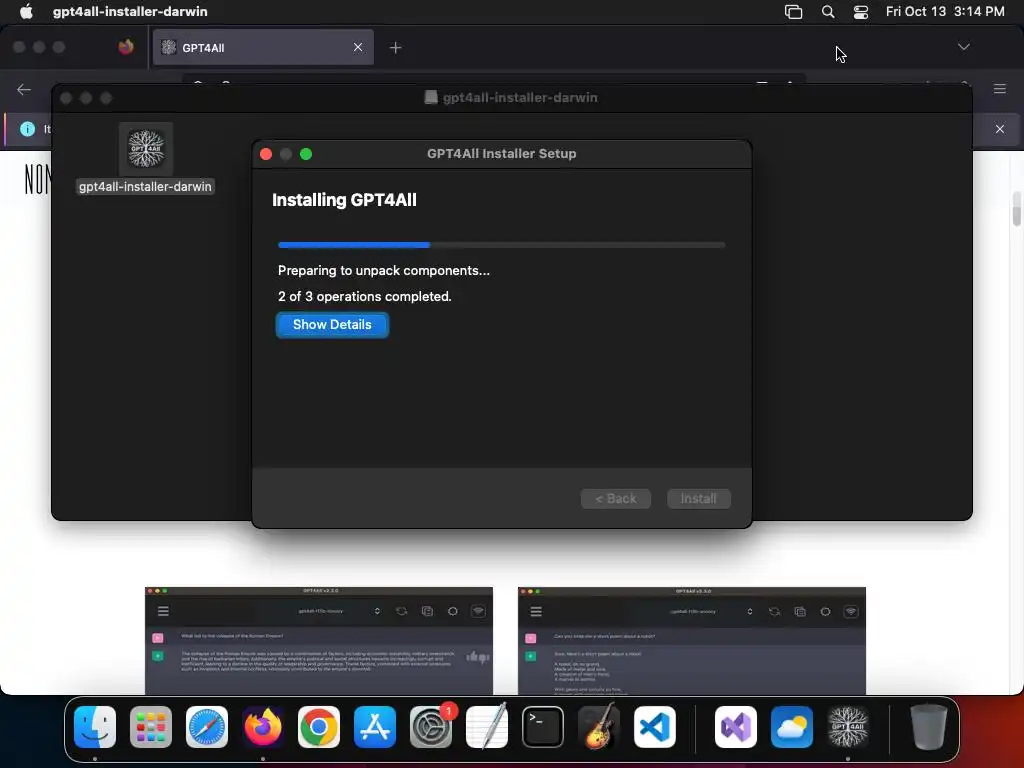
Task: Click the right GPT4All chat screenshot thumbnail
Action: pyautogui.click(x=692, y=641)
